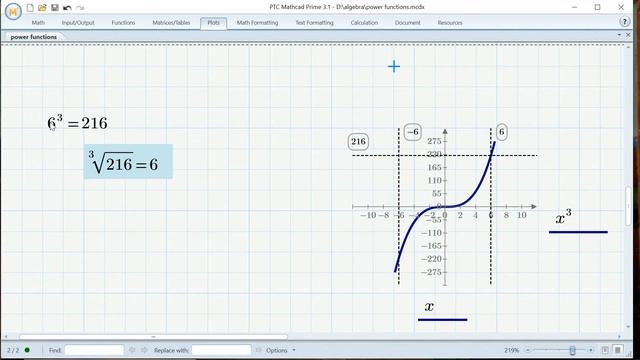Screen dimensions: 640x360
Task: Click inside the Replace with field
Action: [221, 350]
